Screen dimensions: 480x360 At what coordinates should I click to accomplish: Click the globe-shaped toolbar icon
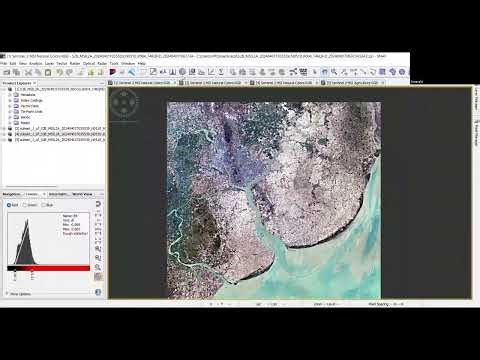(x=182, y=72)
